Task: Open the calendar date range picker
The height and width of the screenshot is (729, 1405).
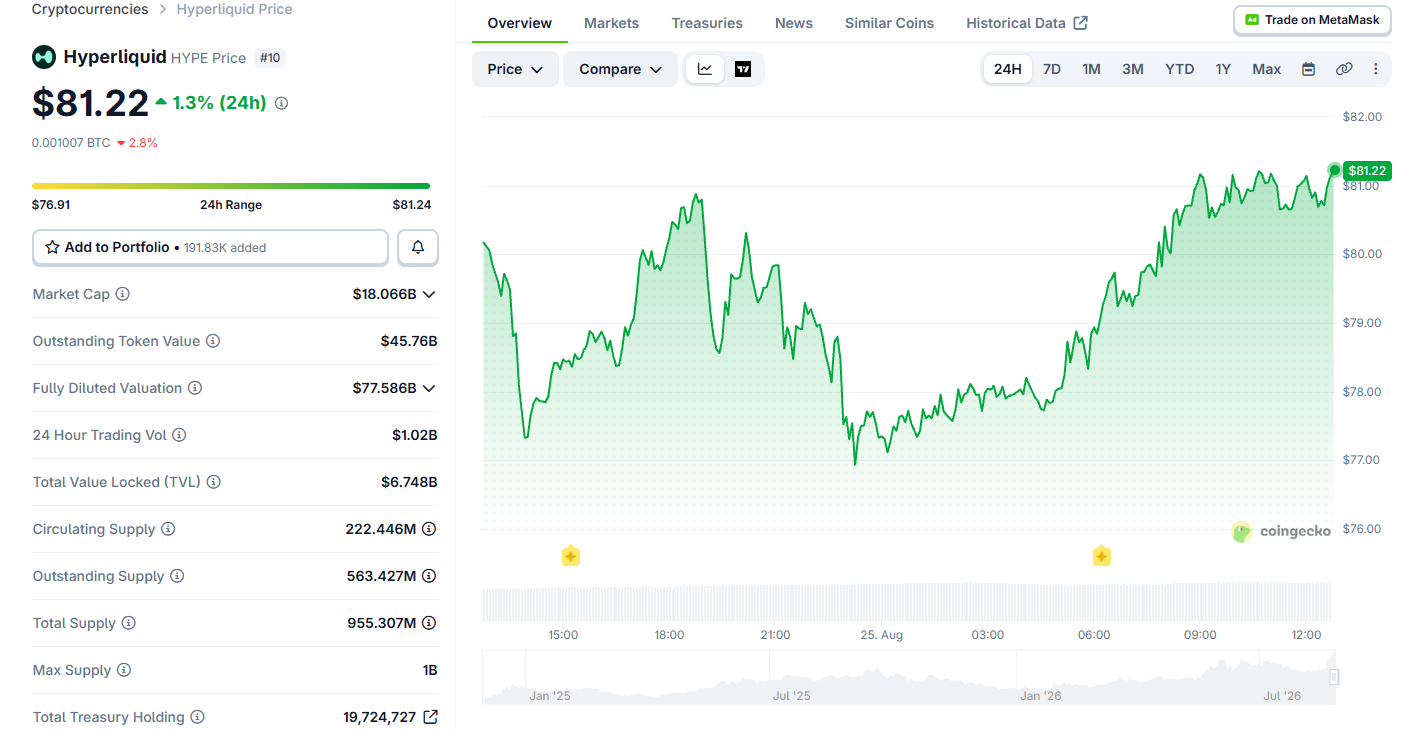Action: (1308, 69)
